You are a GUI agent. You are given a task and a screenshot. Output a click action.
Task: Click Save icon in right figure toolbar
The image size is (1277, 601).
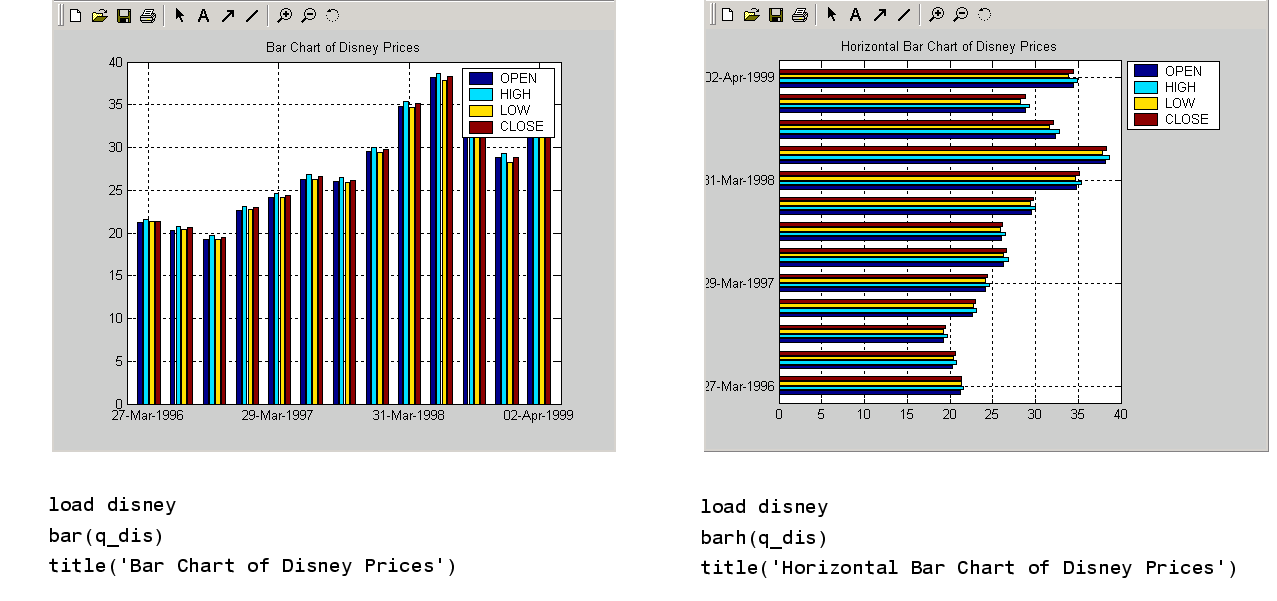coord(776,14)
